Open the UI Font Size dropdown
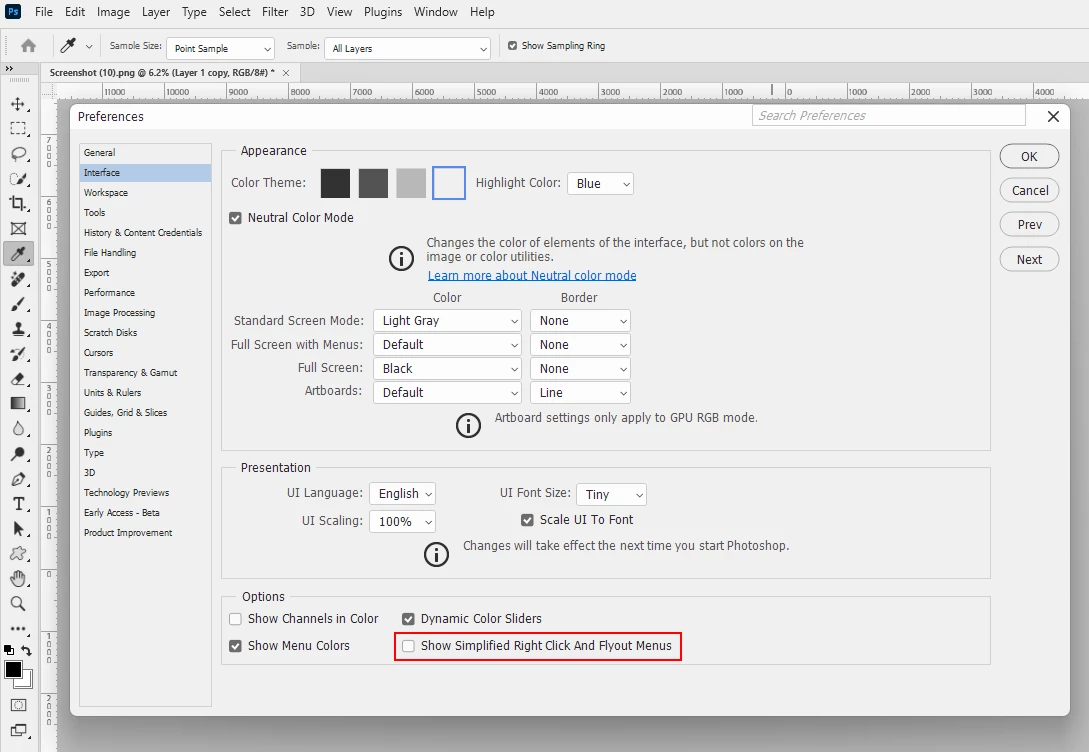Image resolution: width=1089 pixels, height=752 pixels. (x=611, y=494)
